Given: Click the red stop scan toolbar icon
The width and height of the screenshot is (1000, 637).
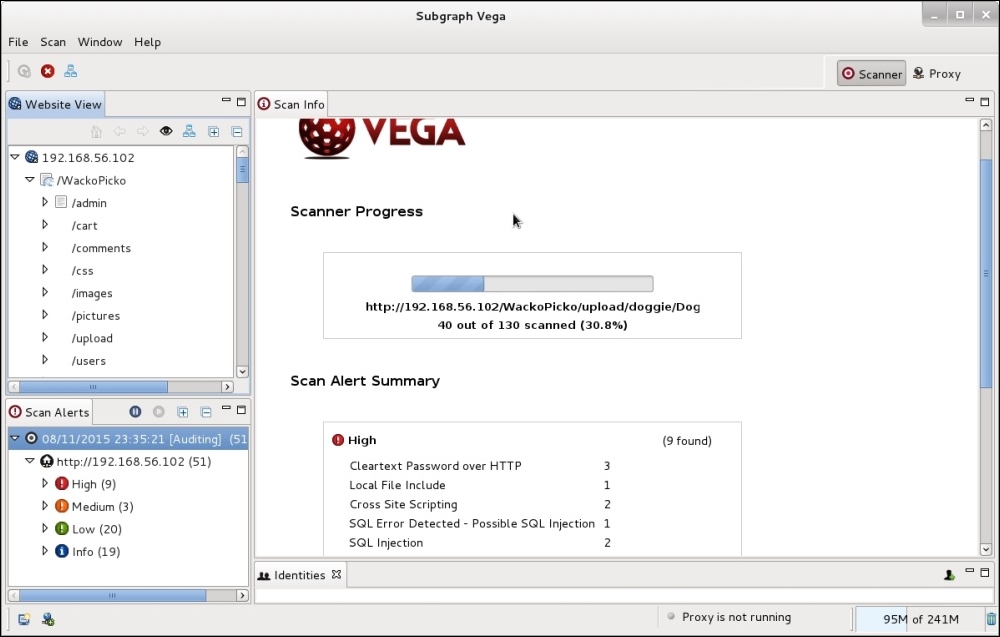Looking at the screenshot, I should tap(47, 71).
